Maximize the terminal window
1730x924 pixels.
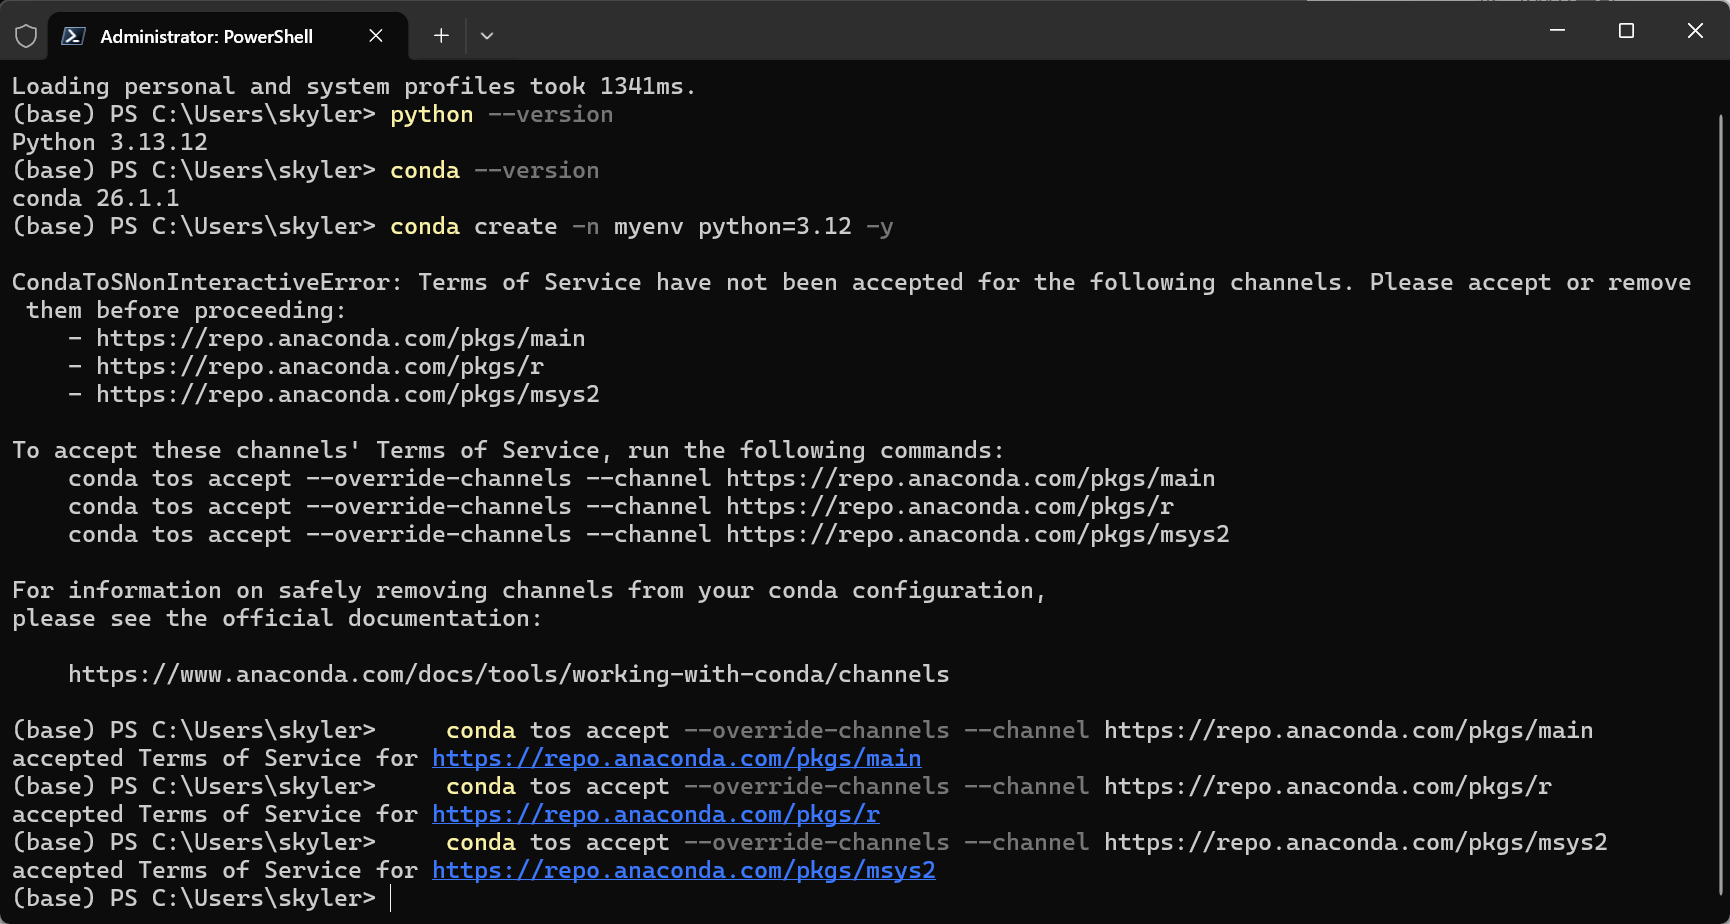[x=1626, y=31]
